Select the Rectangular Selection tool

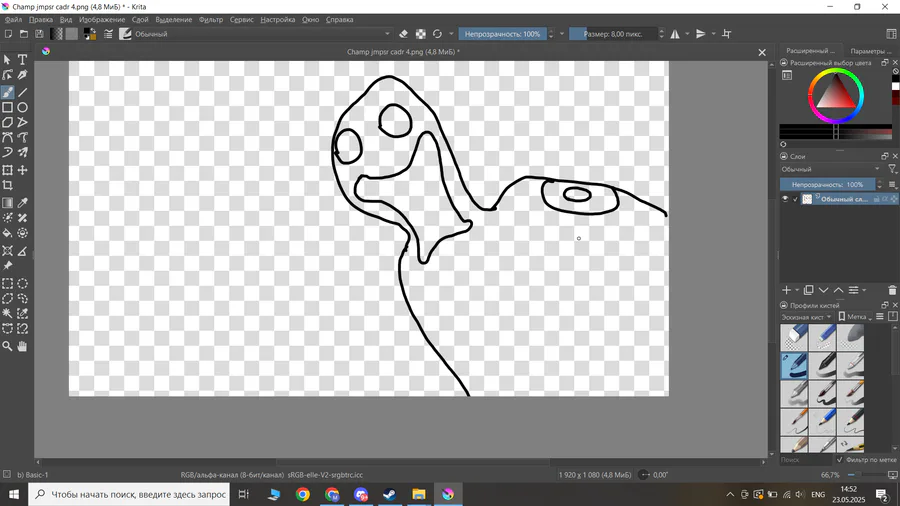(7, 284)
